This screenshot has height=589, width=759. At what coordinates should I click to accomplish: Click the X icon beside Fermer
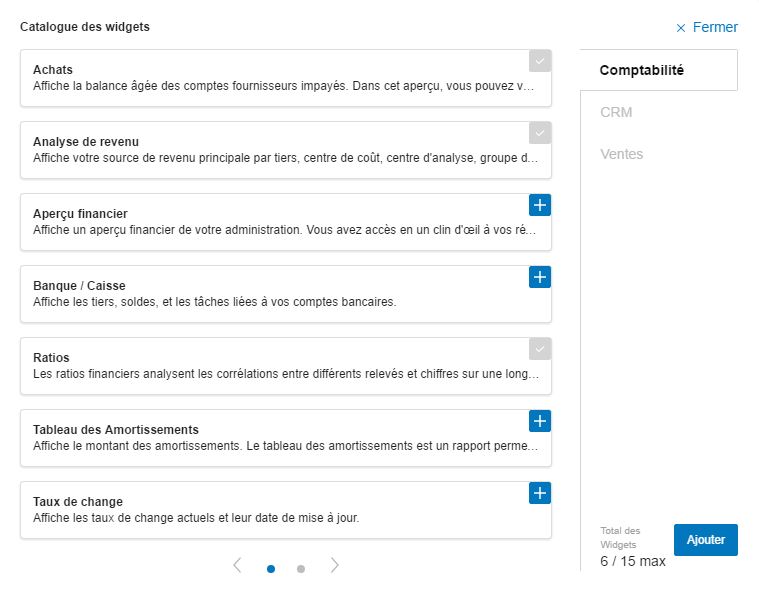coord(681,28)
